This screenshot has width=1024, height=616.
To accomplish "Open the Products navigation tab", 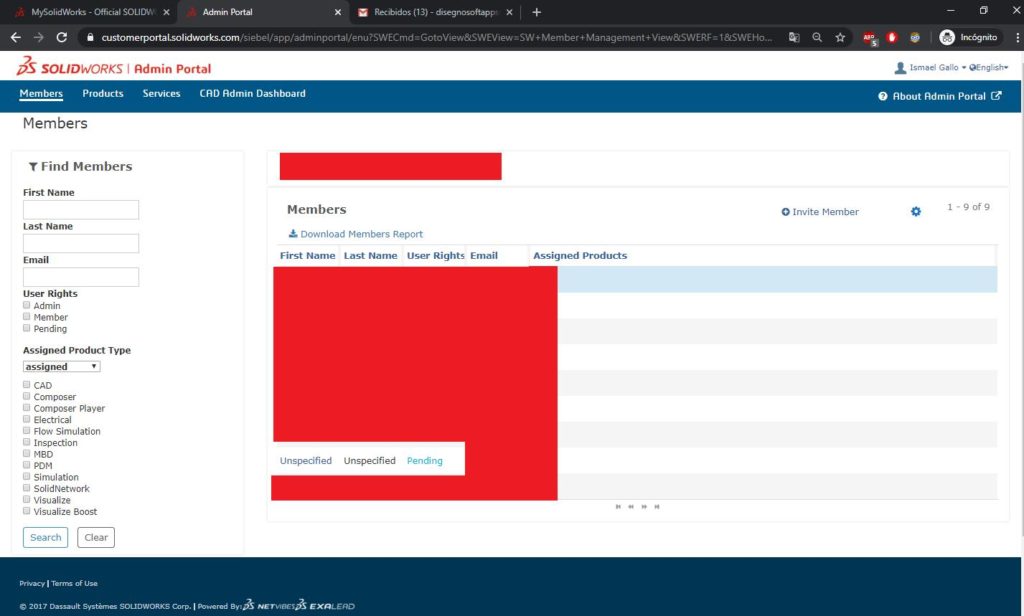I will (103, 93).
